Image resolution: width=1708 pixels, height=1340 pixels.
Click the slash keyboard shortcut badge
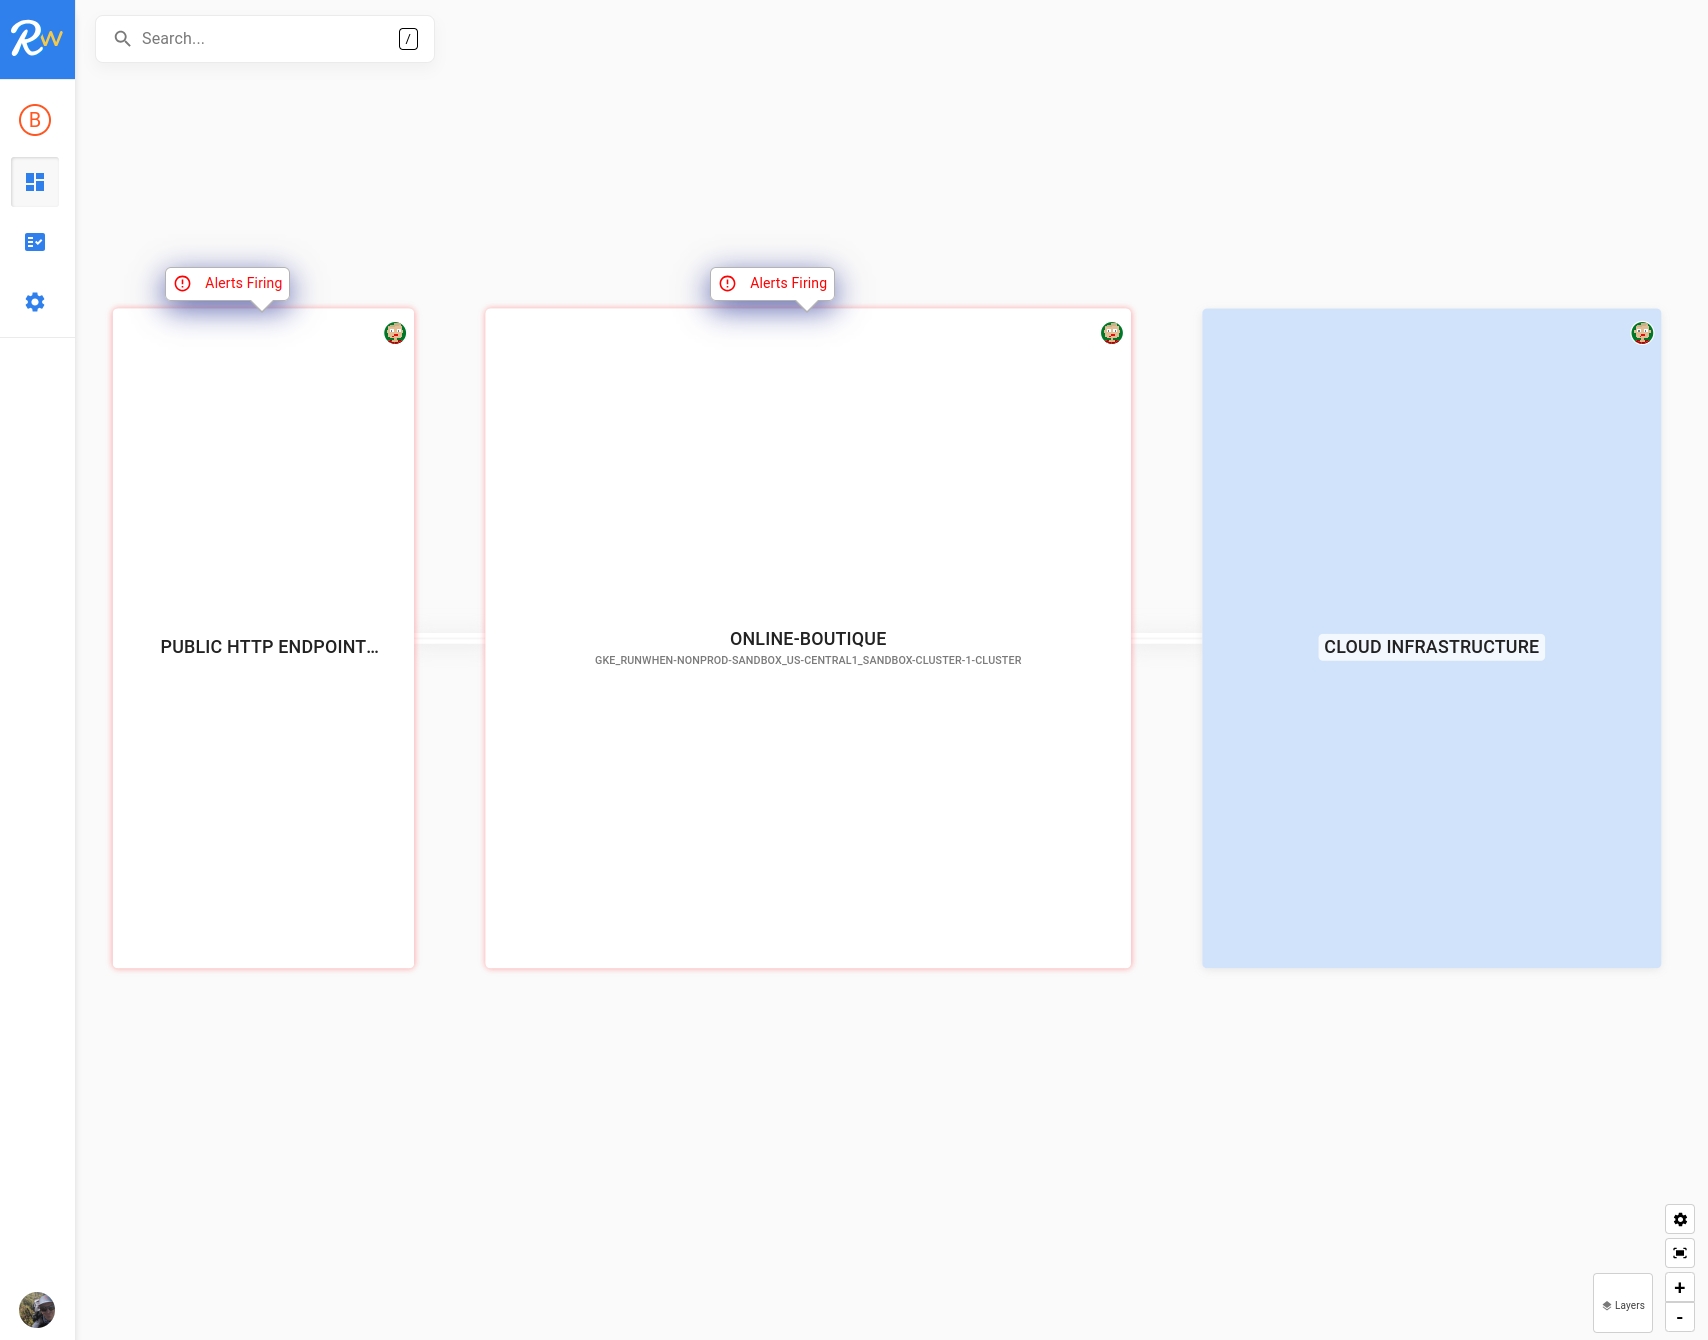point(408,39)
